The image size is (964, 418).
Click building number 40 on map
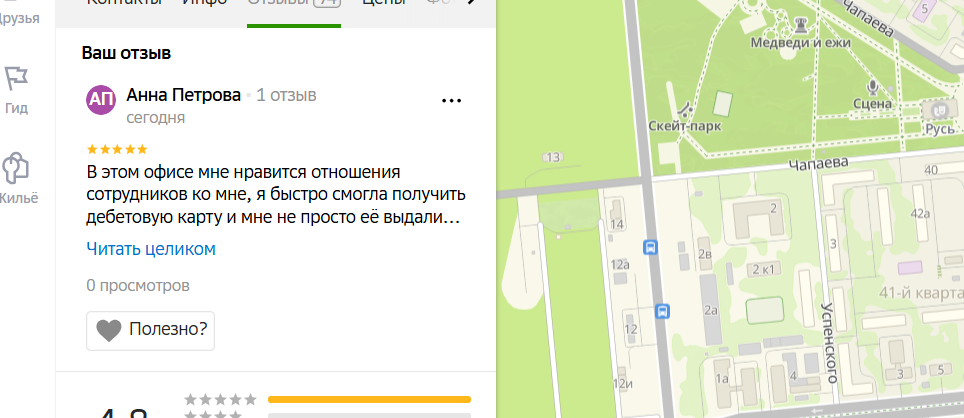coord(931,170)
